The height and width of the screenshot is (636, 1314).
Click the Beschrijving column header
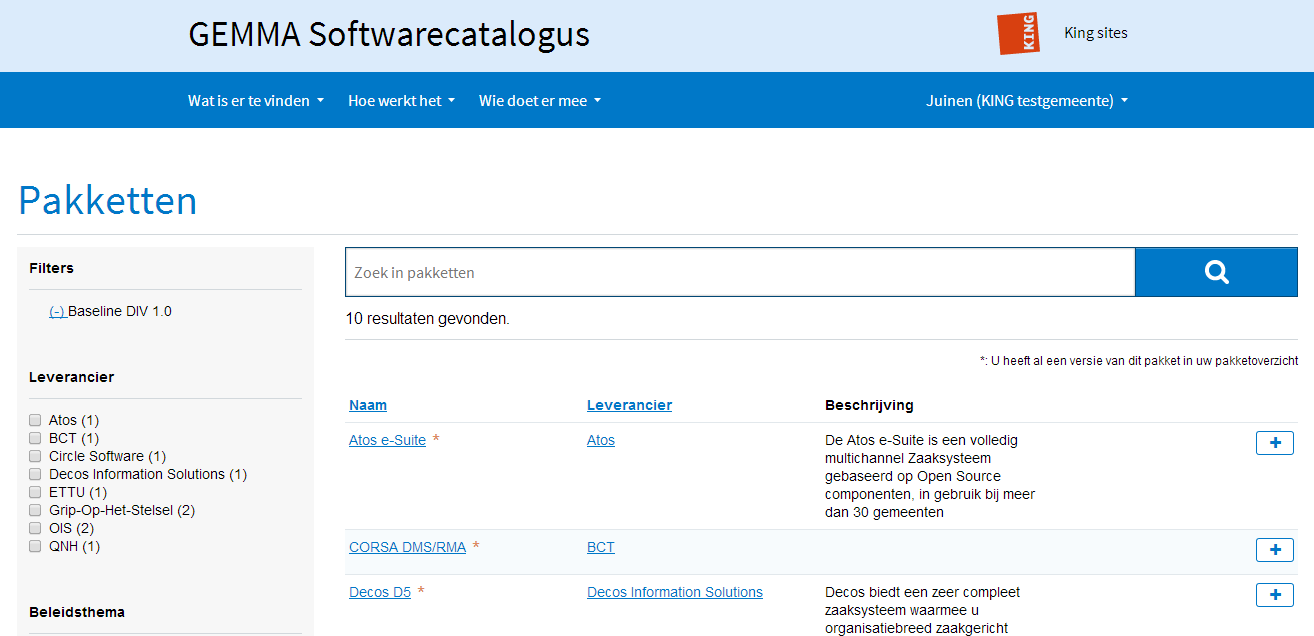click(x=869, y=405)
